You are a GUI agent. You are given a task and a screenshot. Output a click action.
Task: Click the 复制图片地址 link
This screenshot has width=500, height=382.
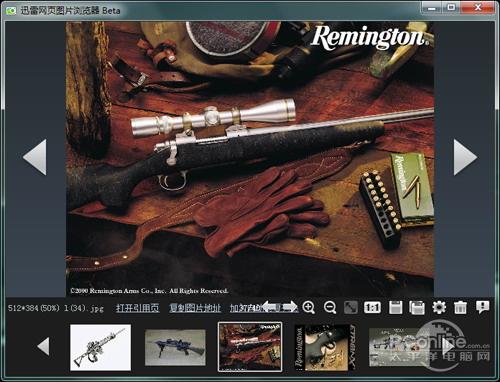[x=195, y=308]
